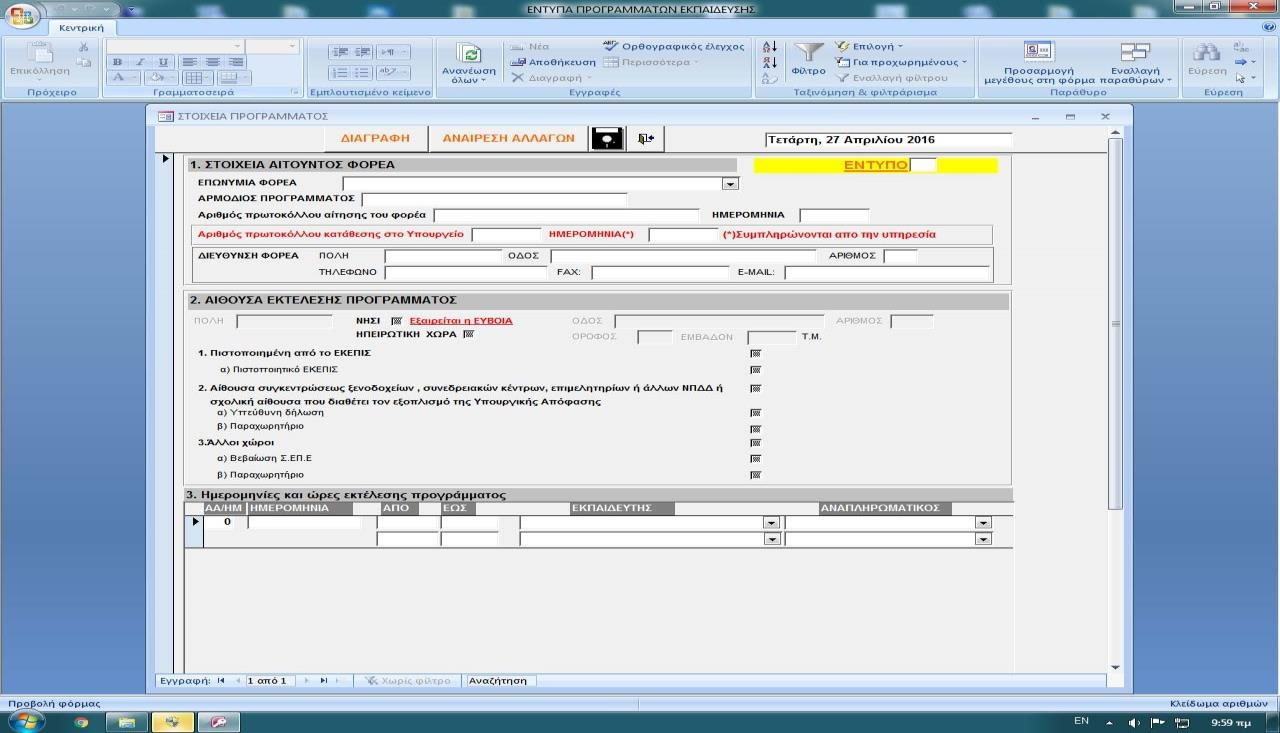This screenshot has width=1280, height=733.
Task: Click in the E-MAIL field
Action: (x=887, y=273)
